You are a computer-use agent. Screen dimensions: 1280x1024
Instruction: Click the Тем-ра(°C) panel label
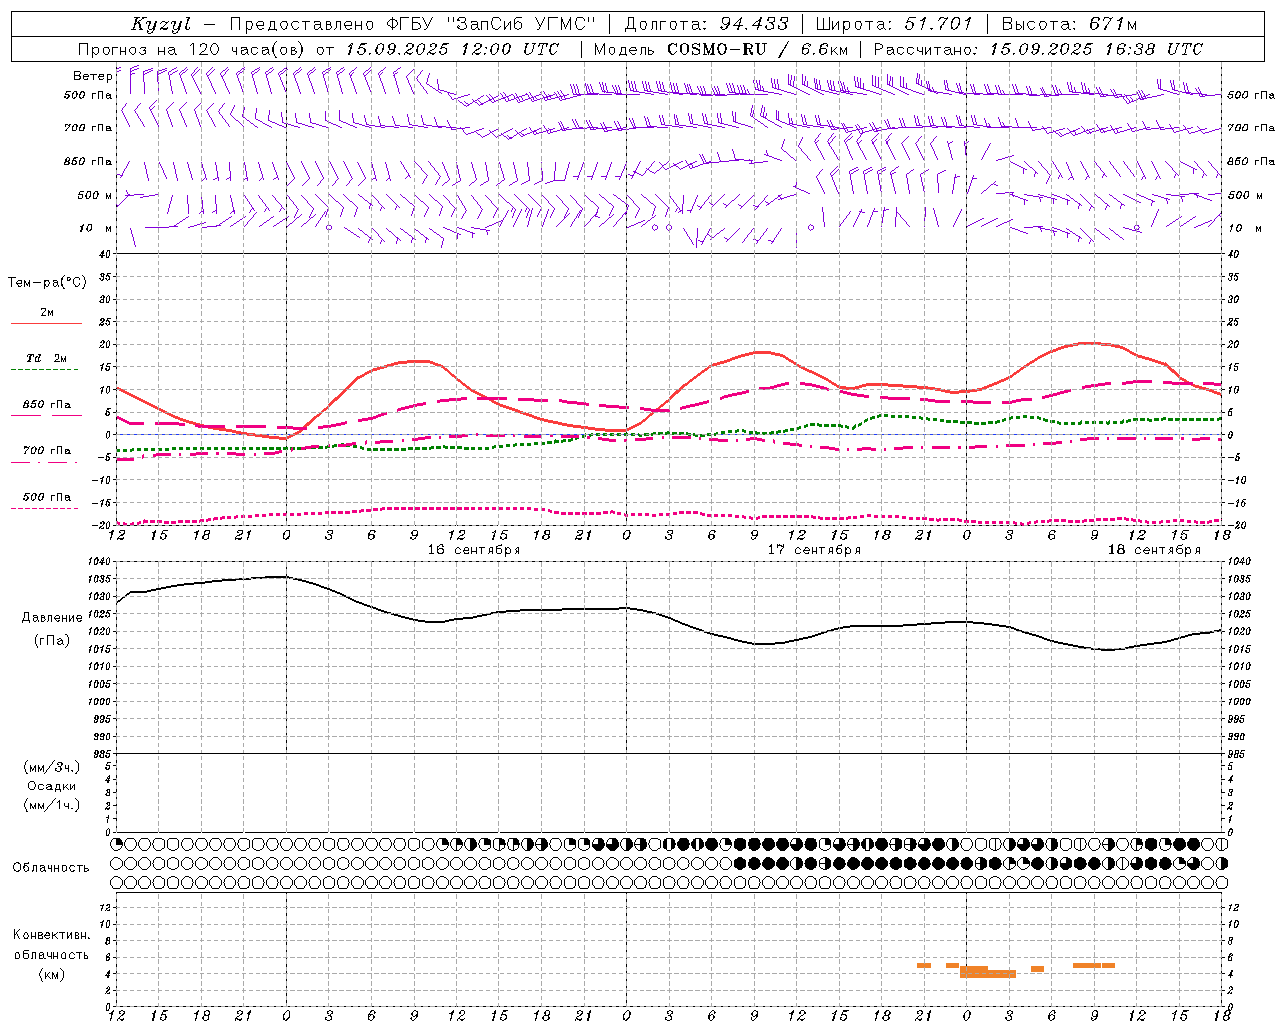tap(47, 283)
